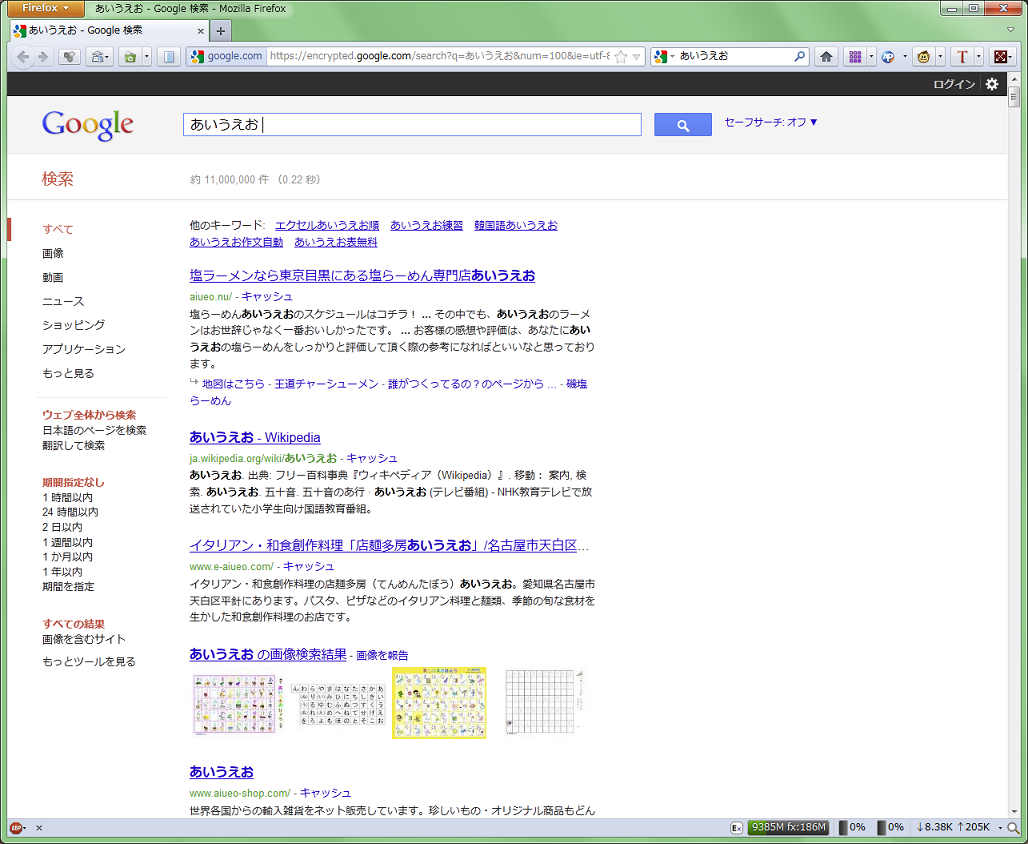Click the red T toolbar icon
Screen dimensions: 1028x844
962,57
